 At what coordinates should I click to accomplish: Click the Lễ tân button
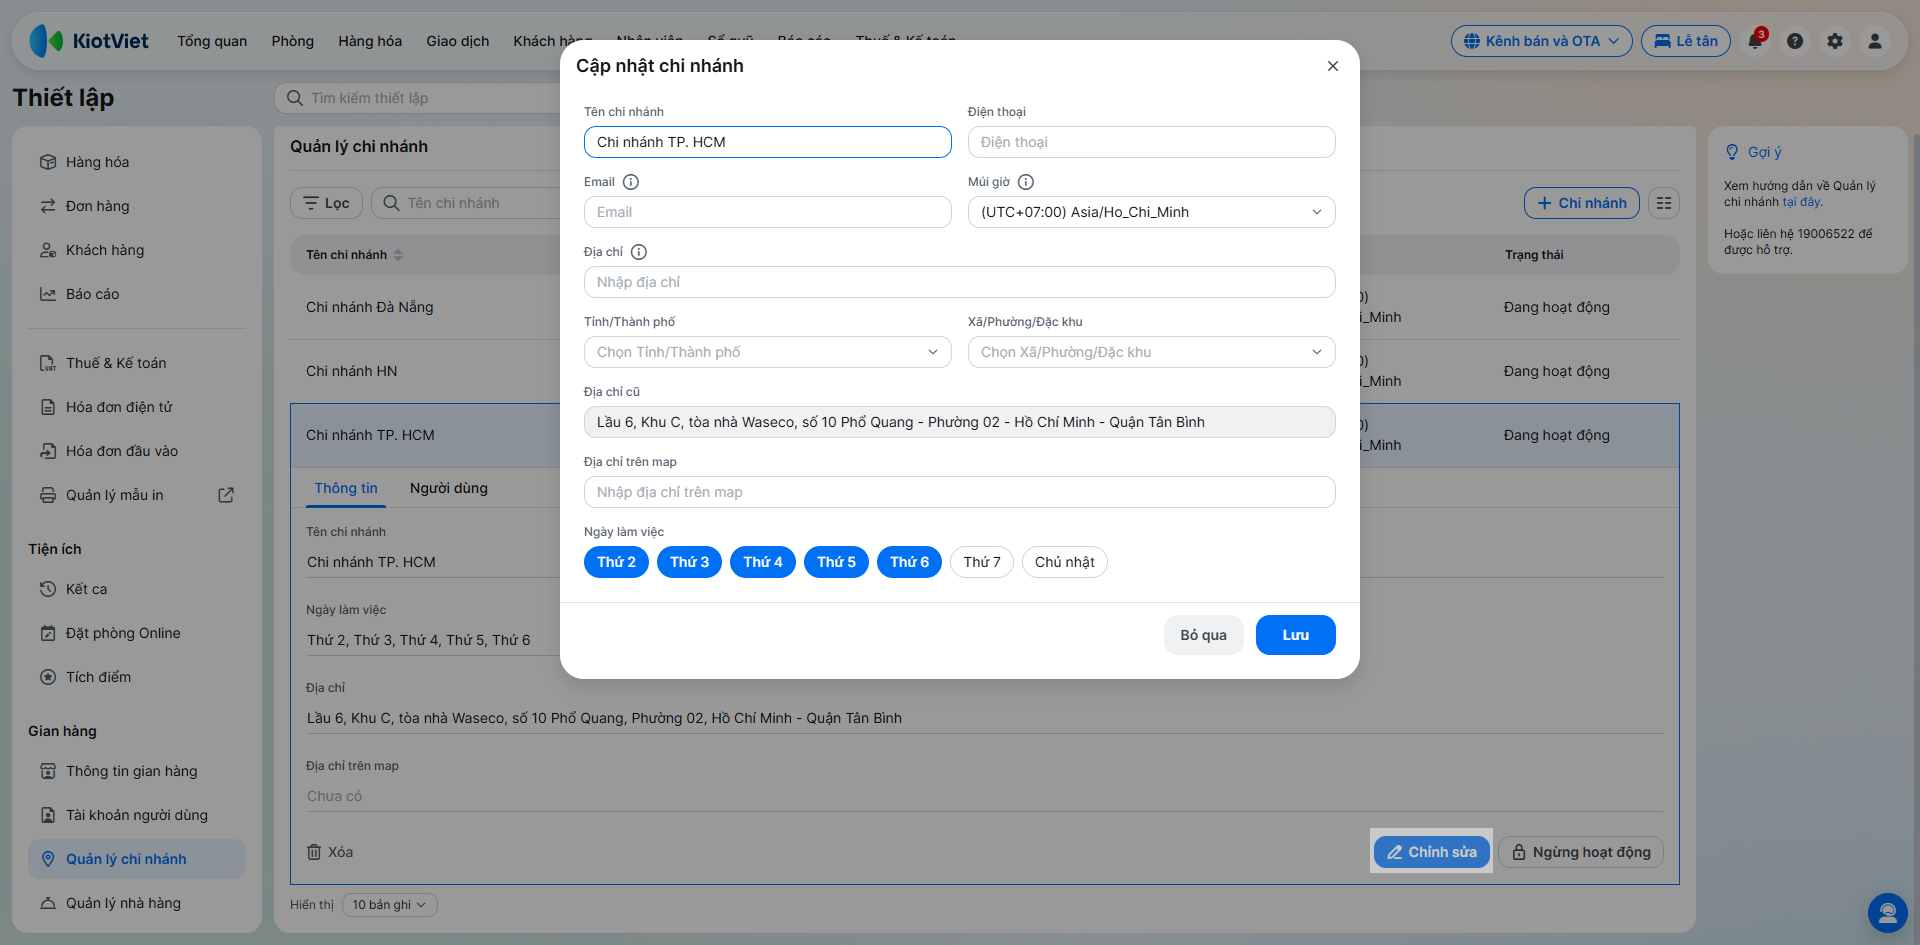pos(1685,41)
